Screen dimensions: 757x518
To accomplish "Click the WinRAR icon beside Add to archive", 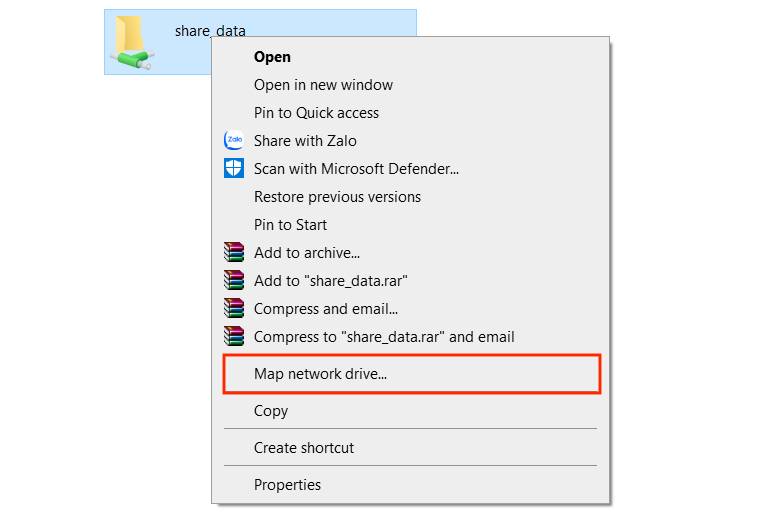I will pyautogui.click(x=234, y=253).
